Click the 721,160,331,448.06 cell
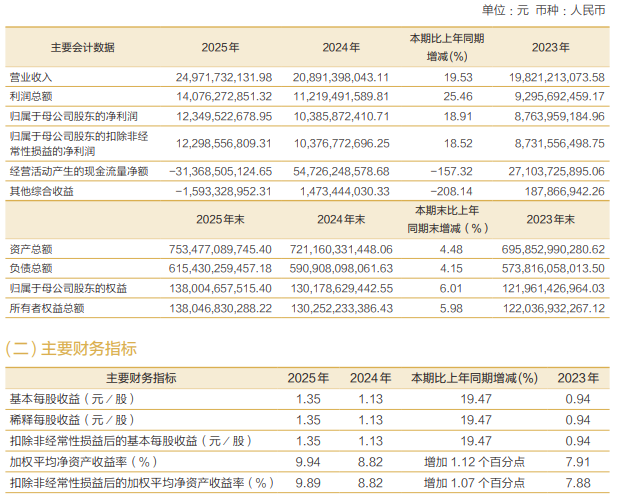This screenshot has width=618, height=498. (x=341, y=249)
